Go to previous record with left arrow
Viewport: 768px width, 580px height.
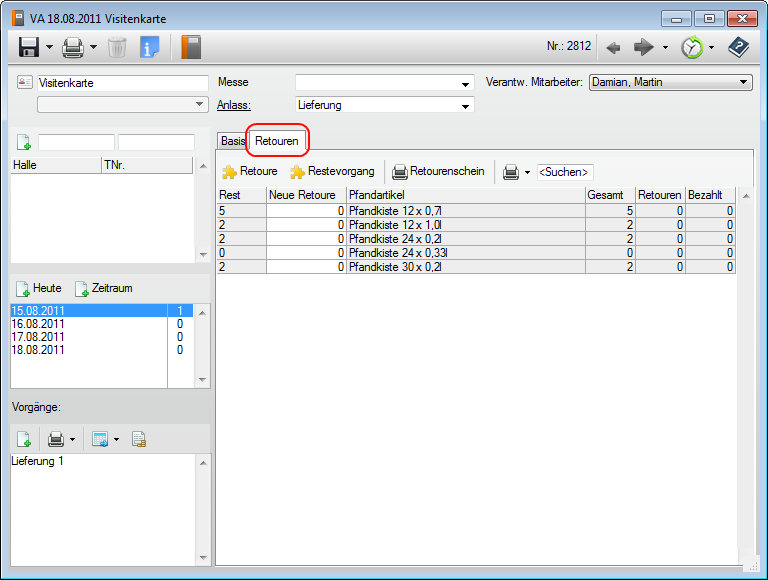coord(614,47)
